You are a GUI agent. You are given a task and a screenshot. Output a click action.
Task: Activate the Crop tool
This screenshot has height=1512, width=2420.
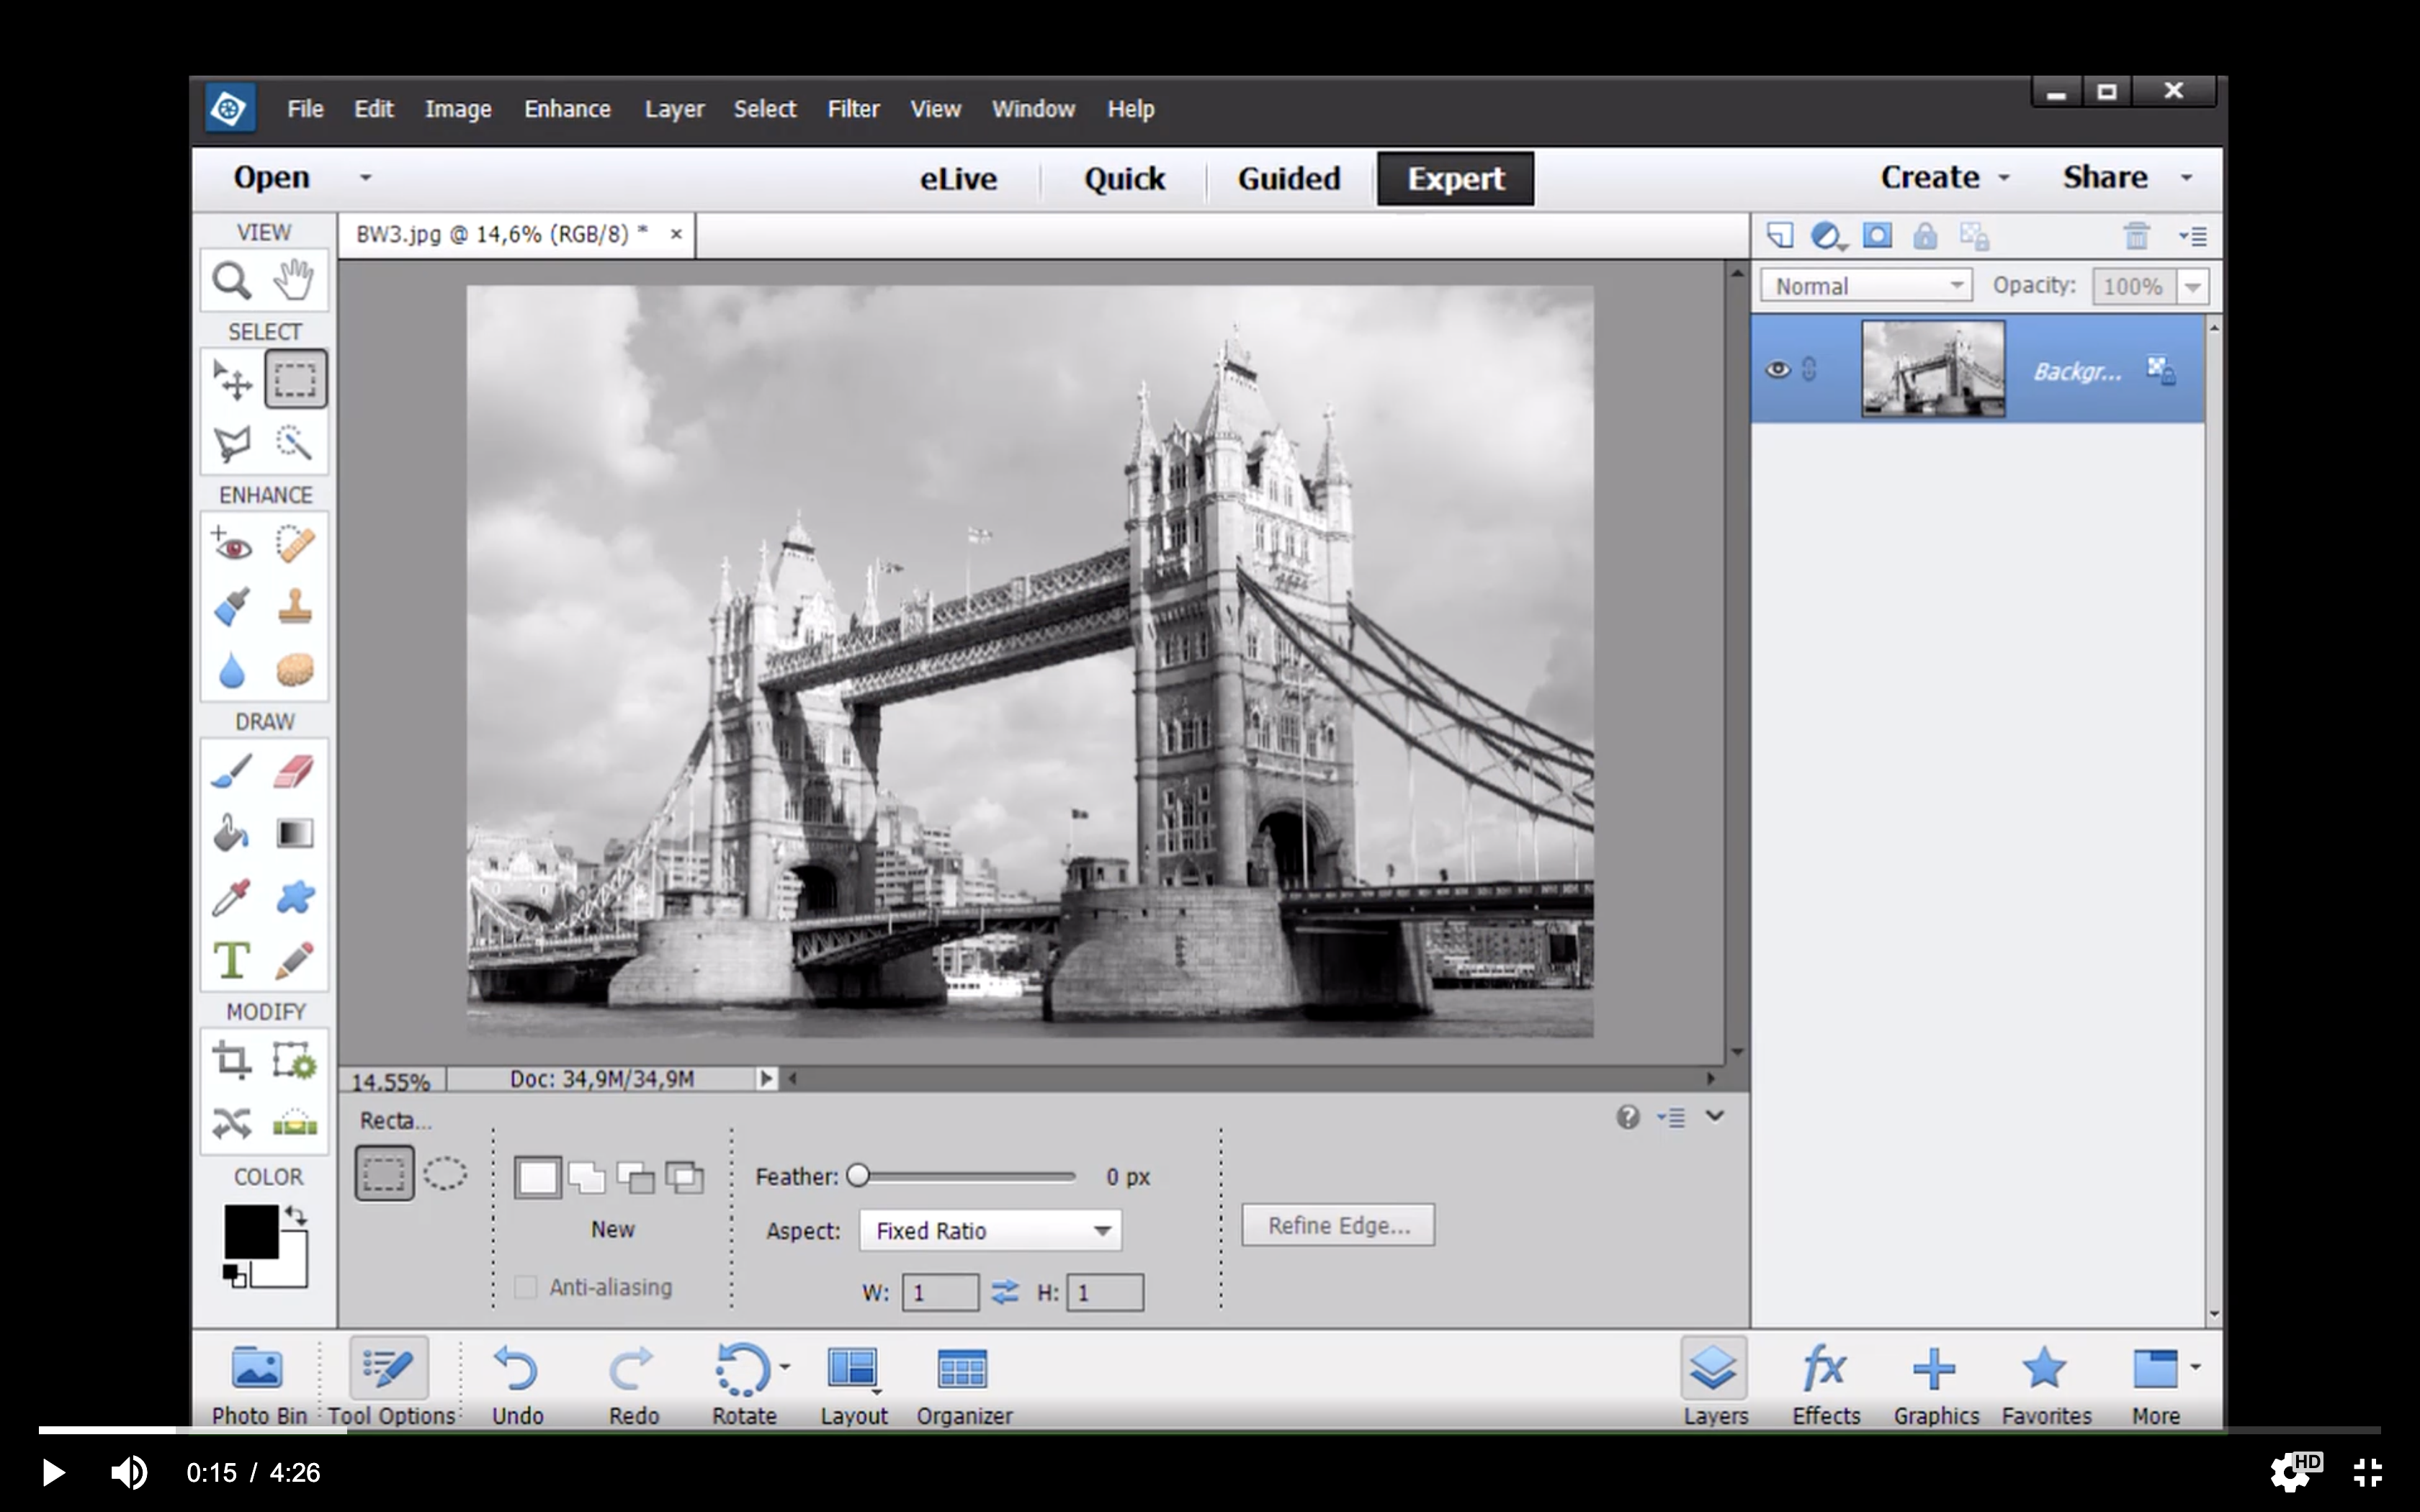(x=232, y=1060)
